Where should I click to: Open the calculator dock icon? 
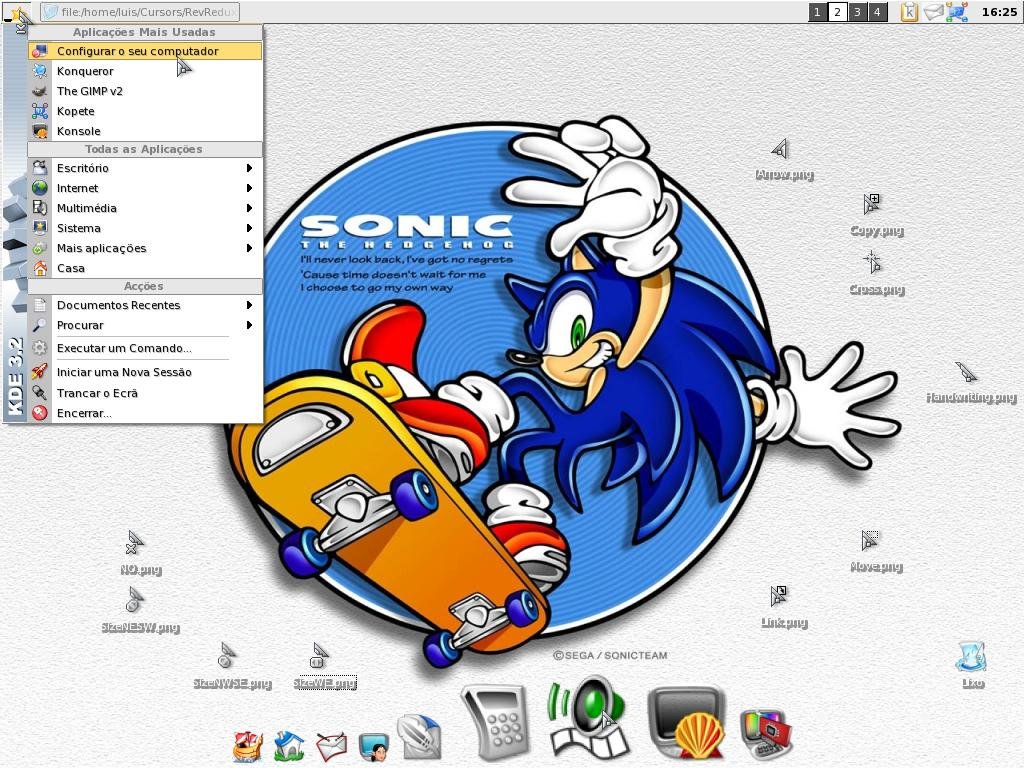(494, 722)
